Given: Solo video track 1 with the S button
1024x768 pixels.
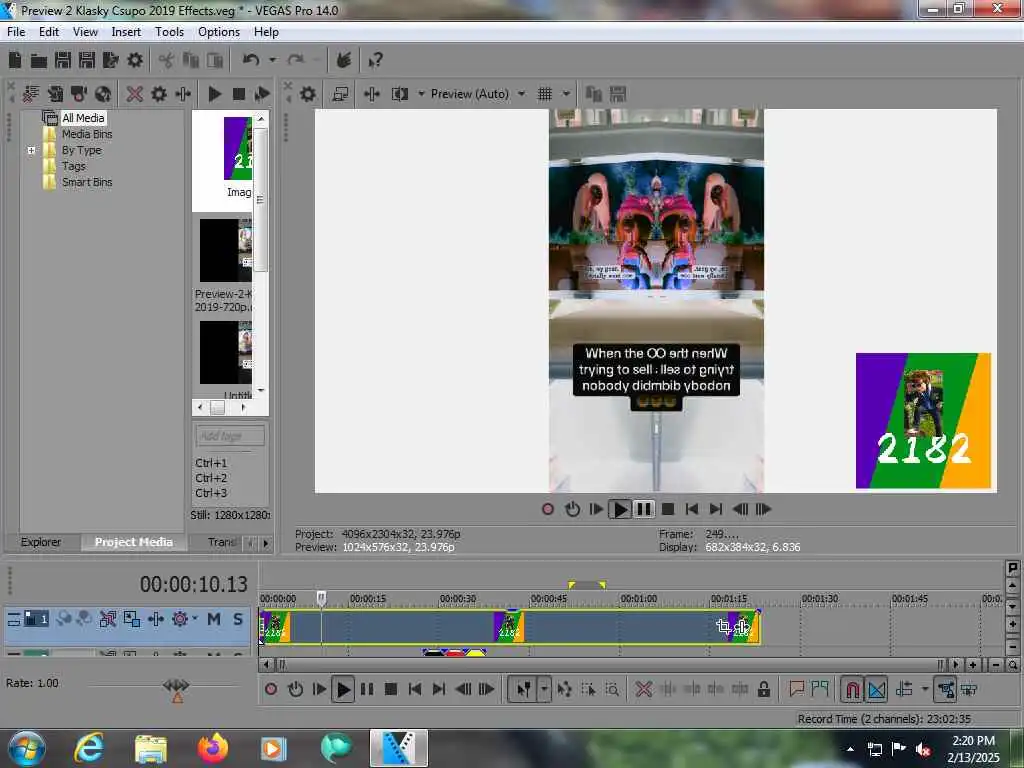Looking at the screenshot, I should click(238, 619).
